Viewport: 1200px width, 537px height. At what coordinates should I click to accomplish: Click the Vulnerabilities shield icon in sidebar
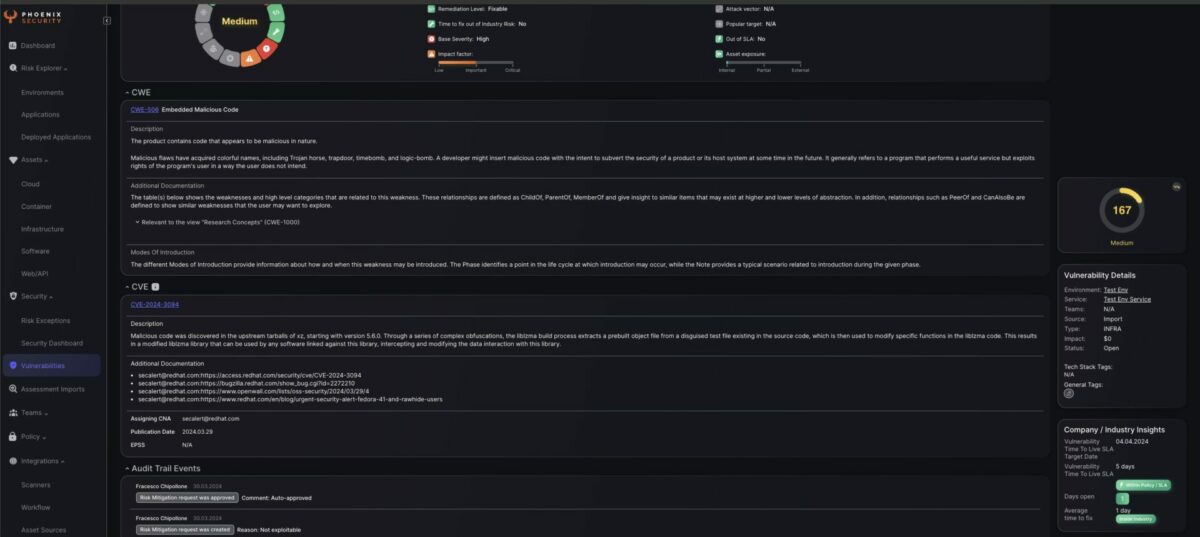point(12,366)
